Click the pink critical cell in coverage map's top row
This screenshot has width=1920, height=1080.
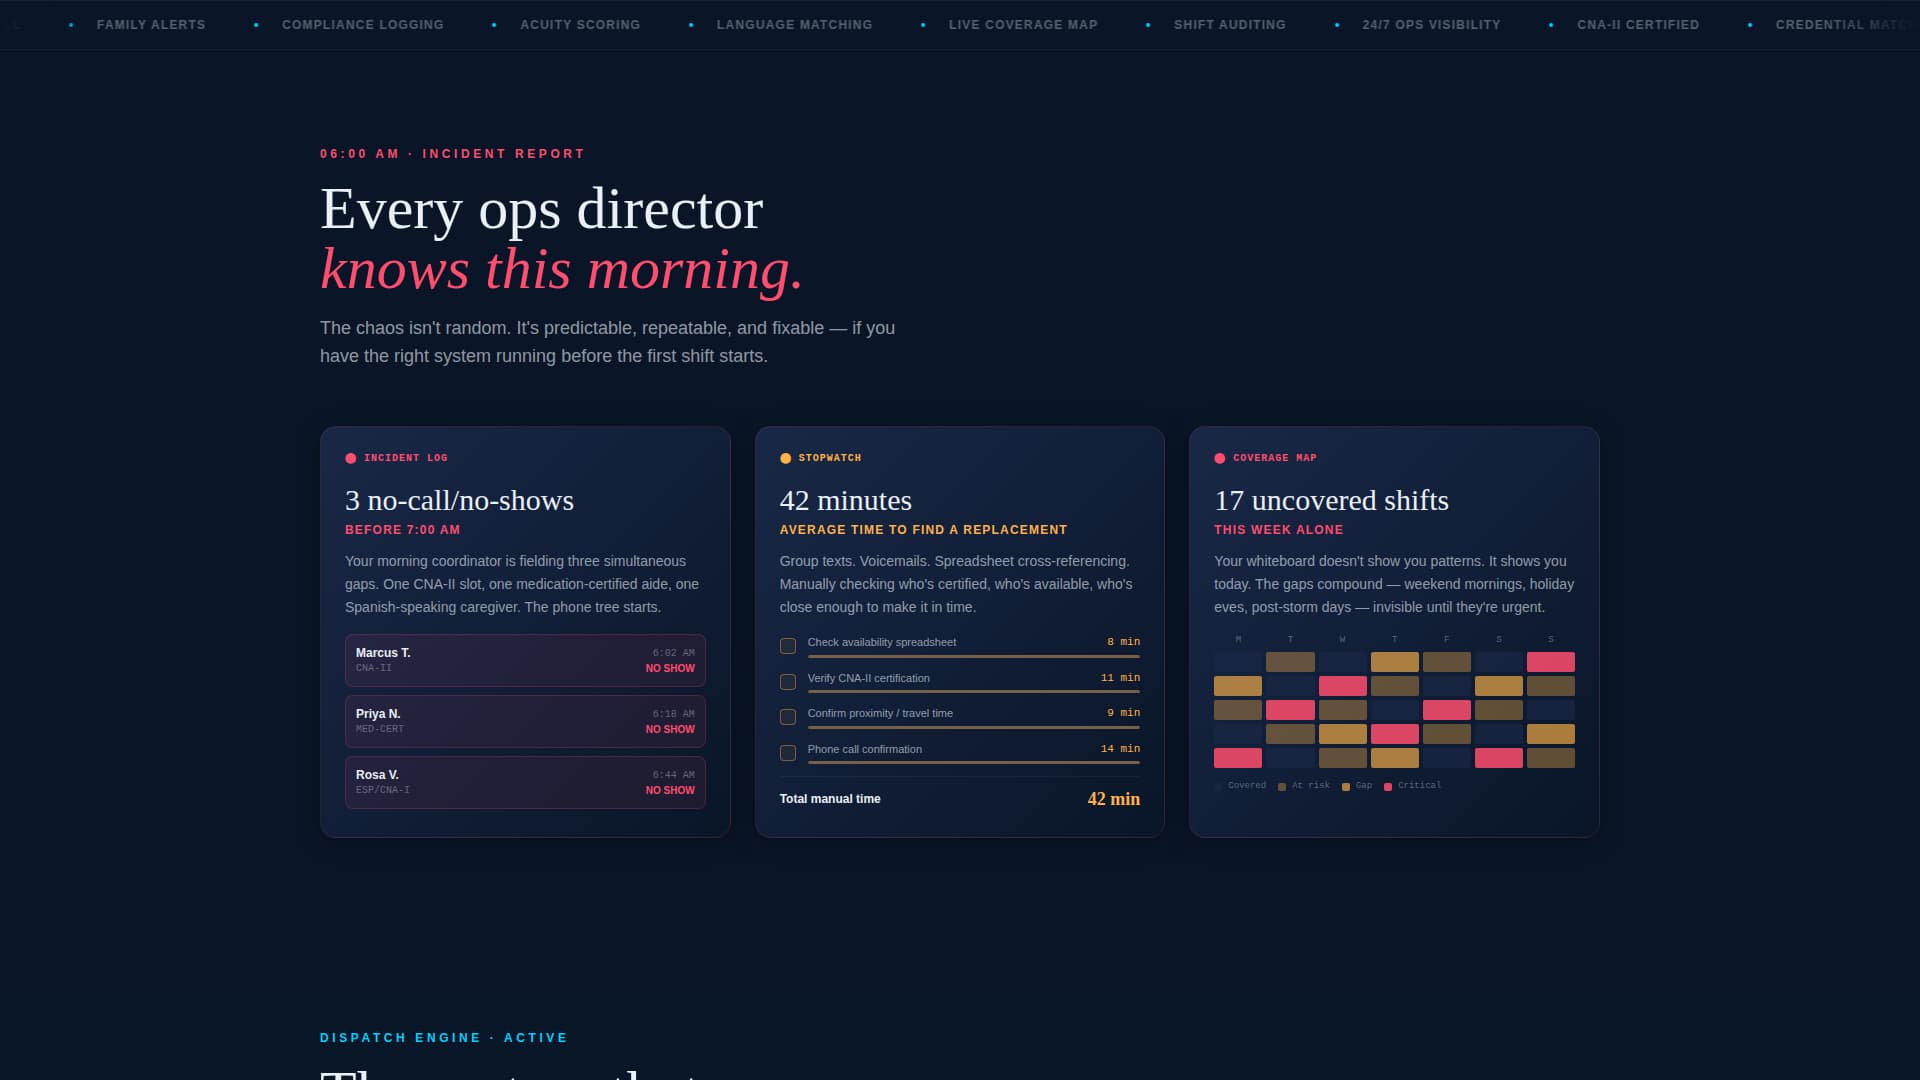coord(1550,662)
